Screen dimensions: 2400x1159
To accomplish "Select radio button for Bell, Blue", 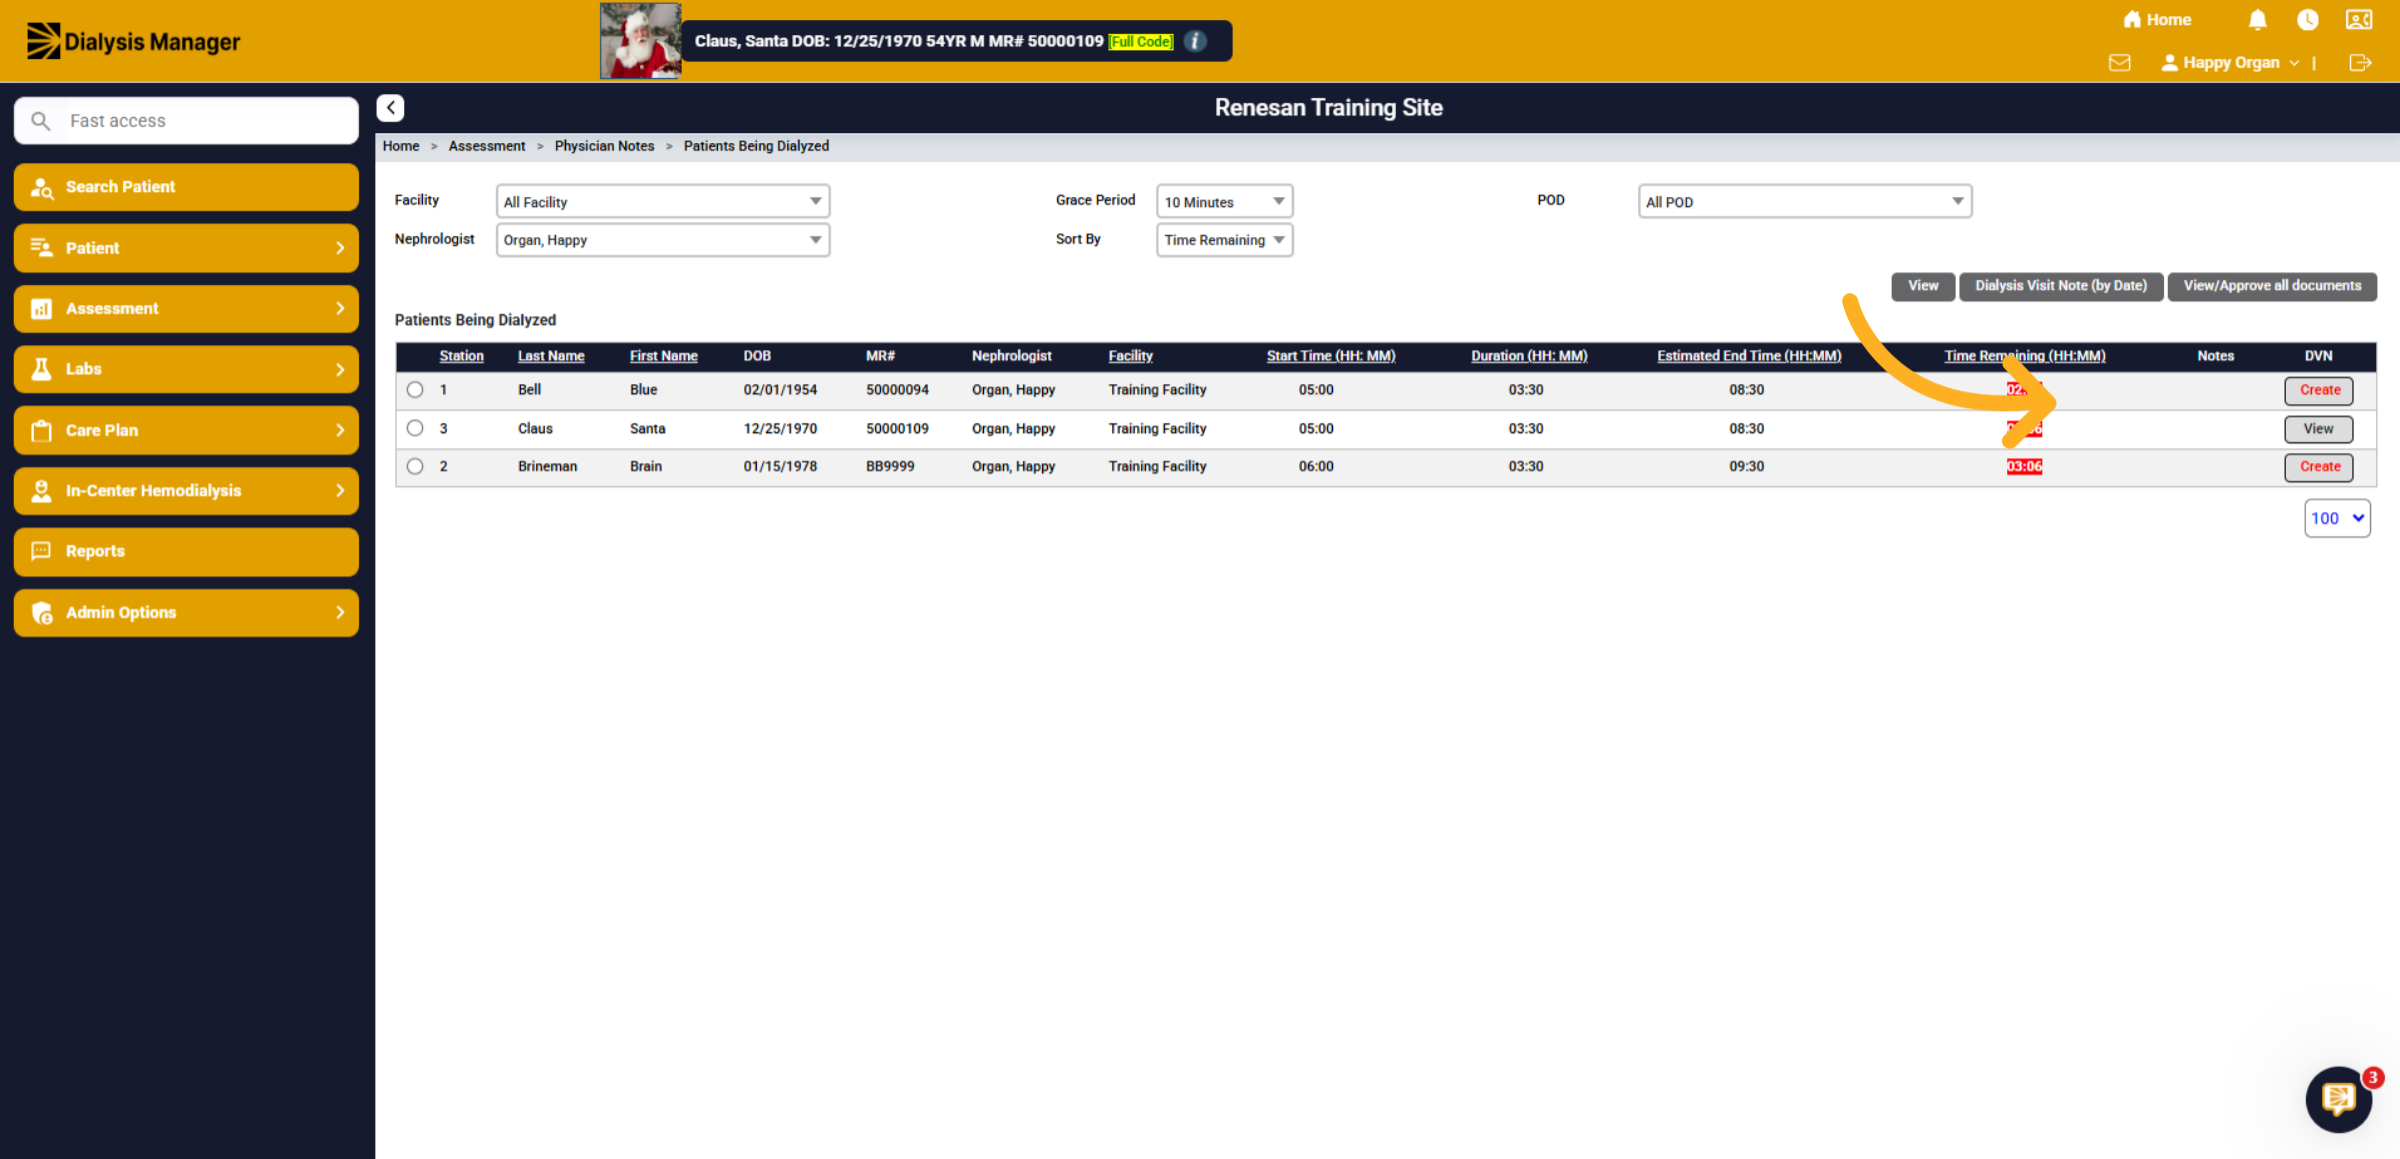I will [415, 390].
